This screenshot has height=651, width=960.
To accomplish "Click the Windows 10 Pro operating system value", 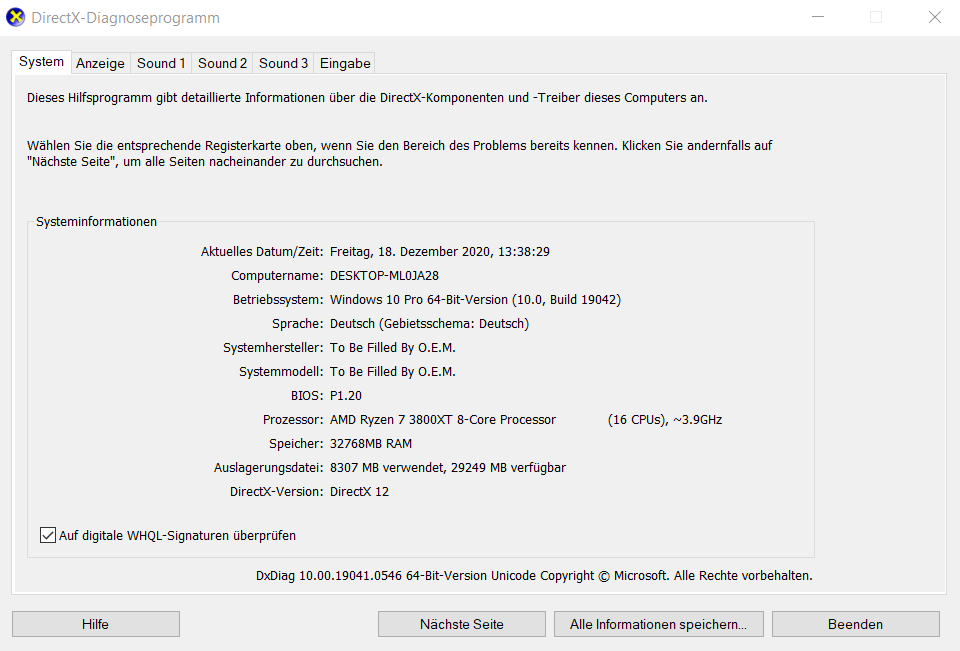I will 475,299.
